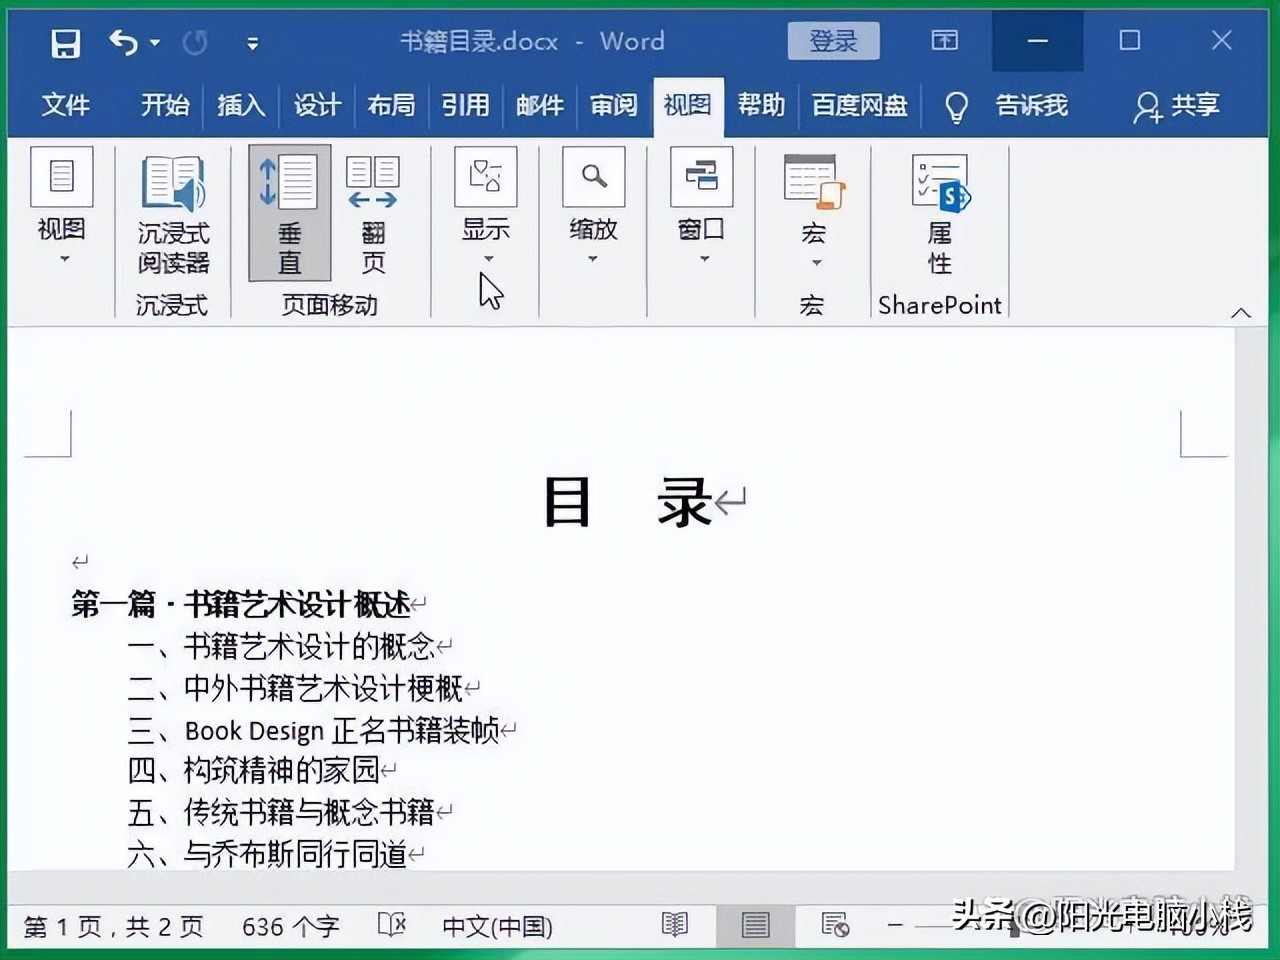
Task: Click the proofing errors book icon
Action: point(391,925)
